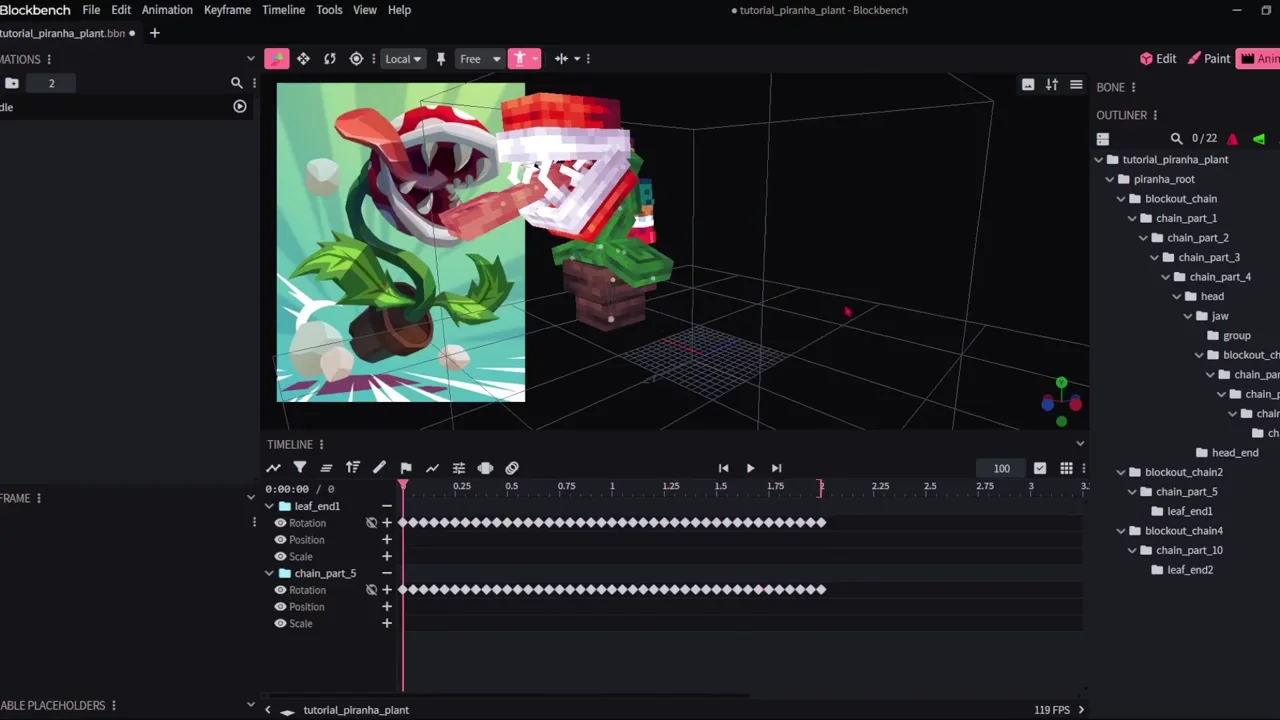The height and width of the screenshot is (720, 1280).
Task: Click the red triangle outliner icon
Action: (x=1232, y=139)
